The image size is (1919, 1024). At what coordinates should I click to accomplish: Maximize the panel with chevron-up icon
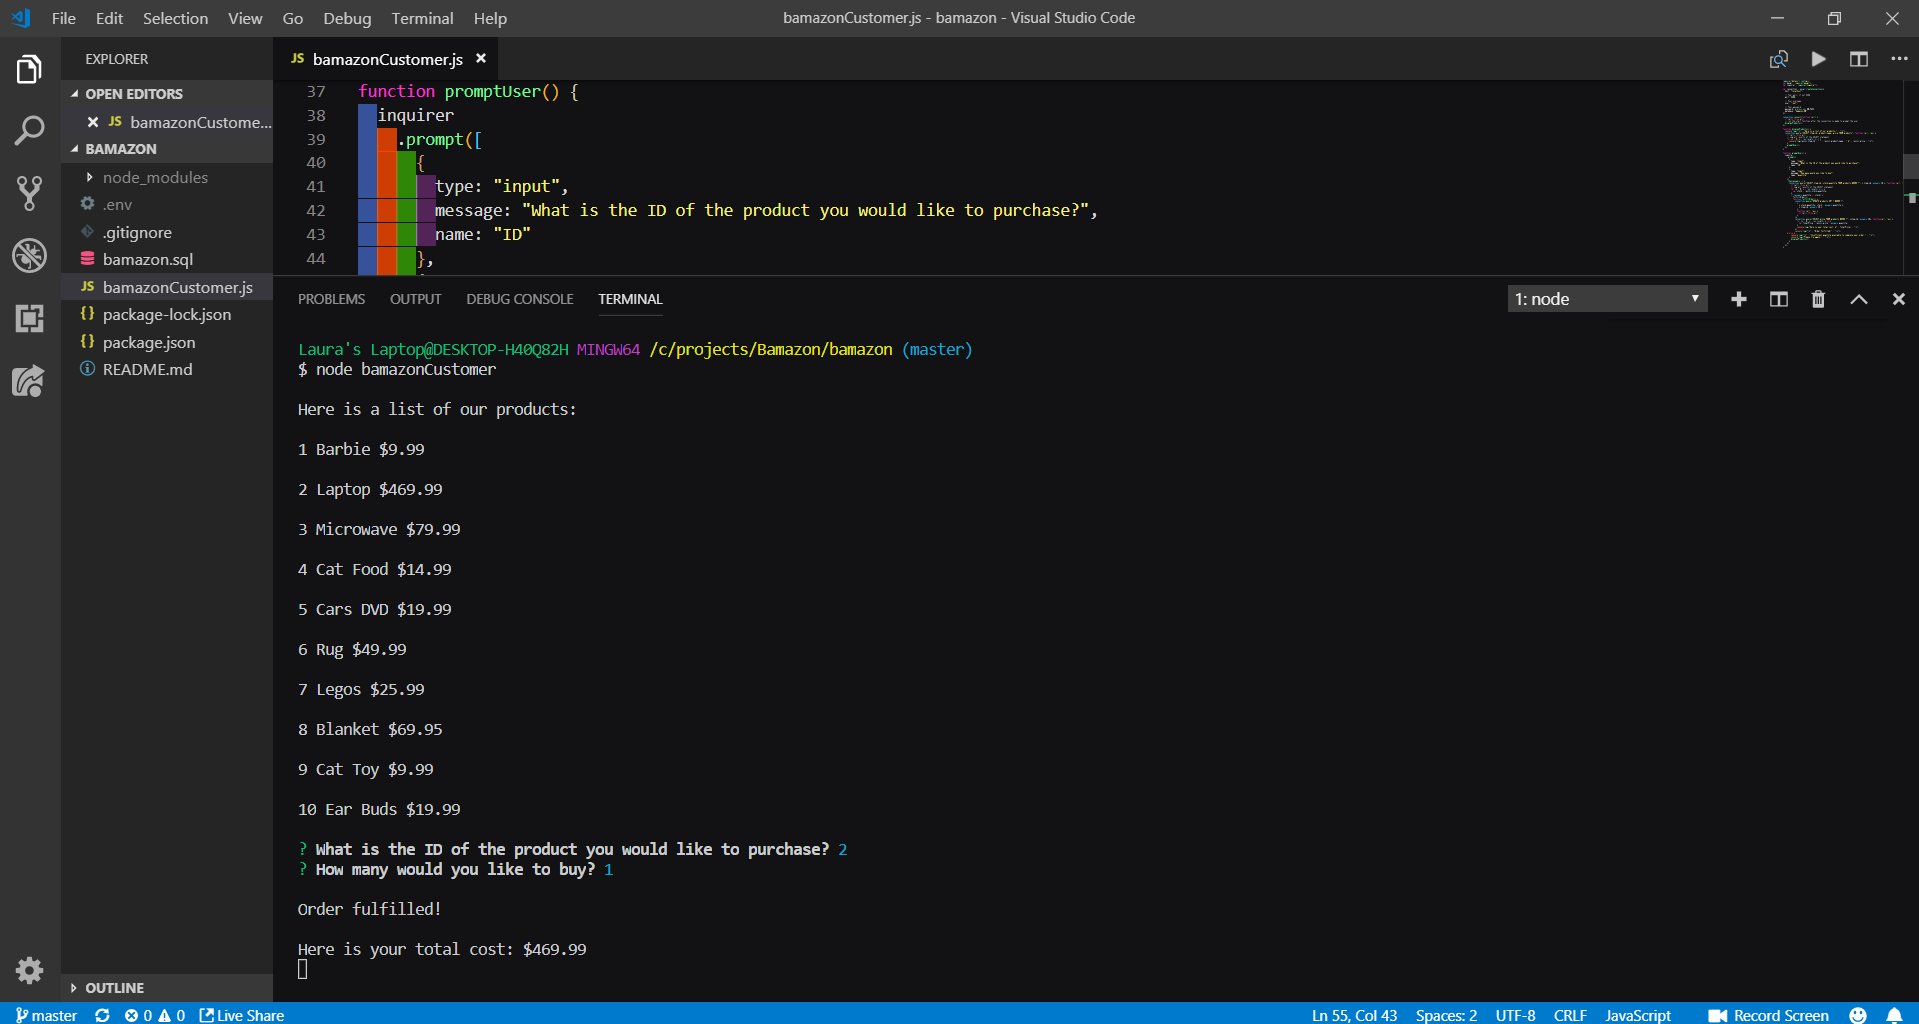click(x=1858, y=299)
